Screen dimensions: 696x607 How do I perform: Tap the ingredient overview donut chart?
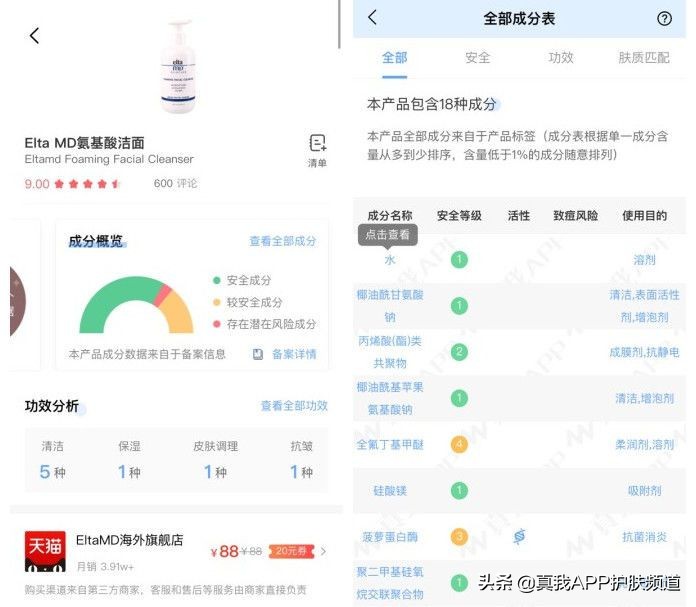click(136, 305)
